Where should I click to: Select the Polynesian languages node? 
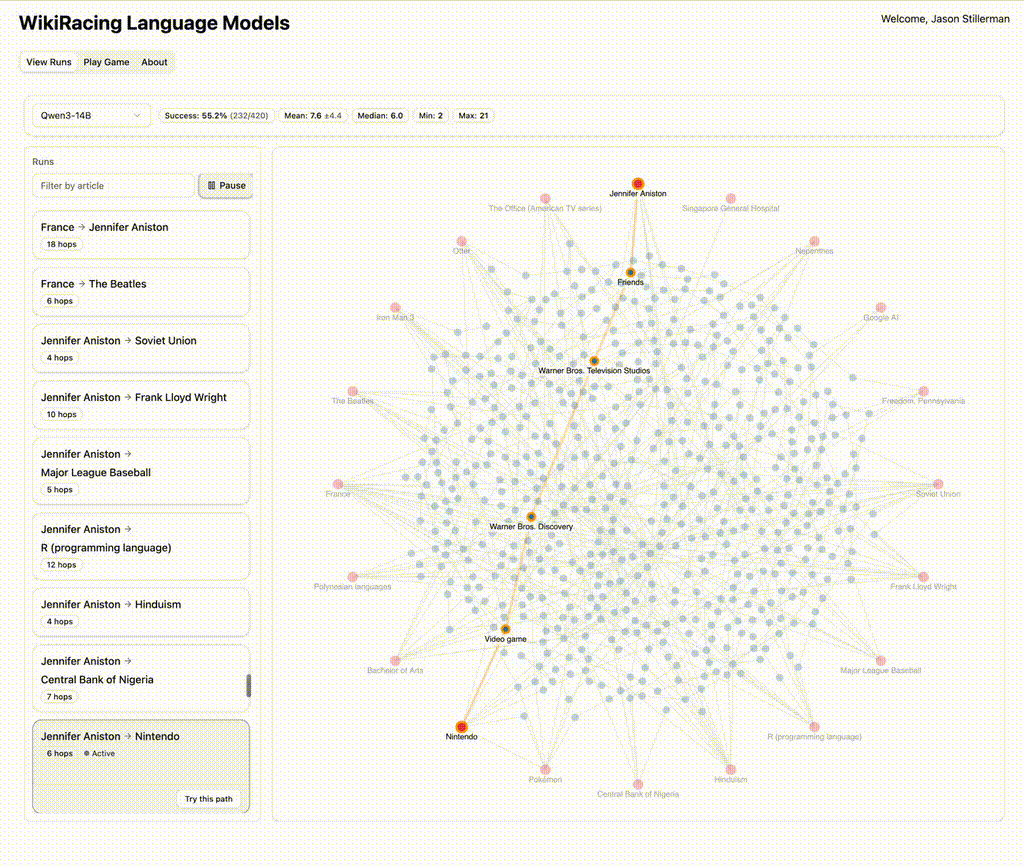[x=353, y=577]
